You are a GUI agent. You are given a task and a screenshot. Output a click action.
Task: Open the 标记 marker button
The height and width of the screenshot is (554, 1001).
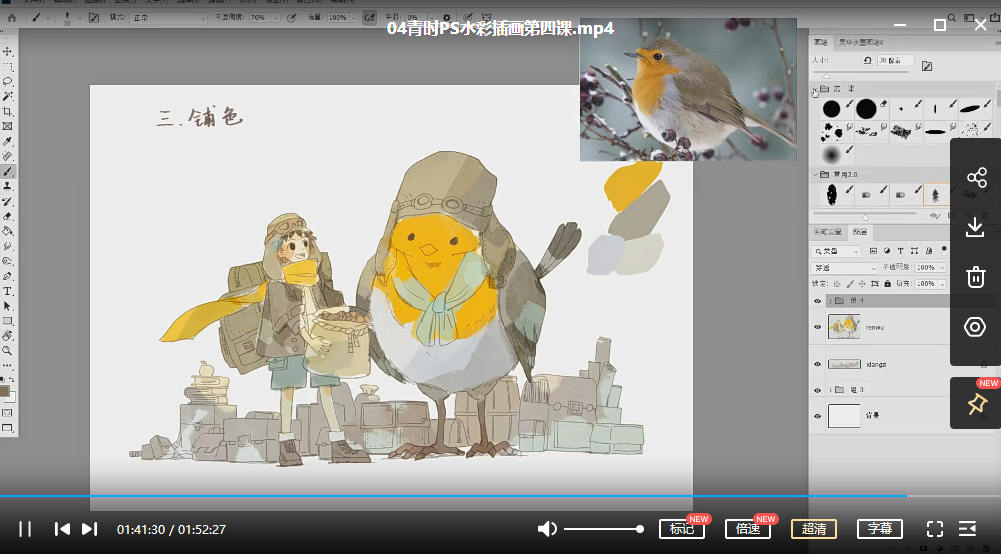[682, 529]
